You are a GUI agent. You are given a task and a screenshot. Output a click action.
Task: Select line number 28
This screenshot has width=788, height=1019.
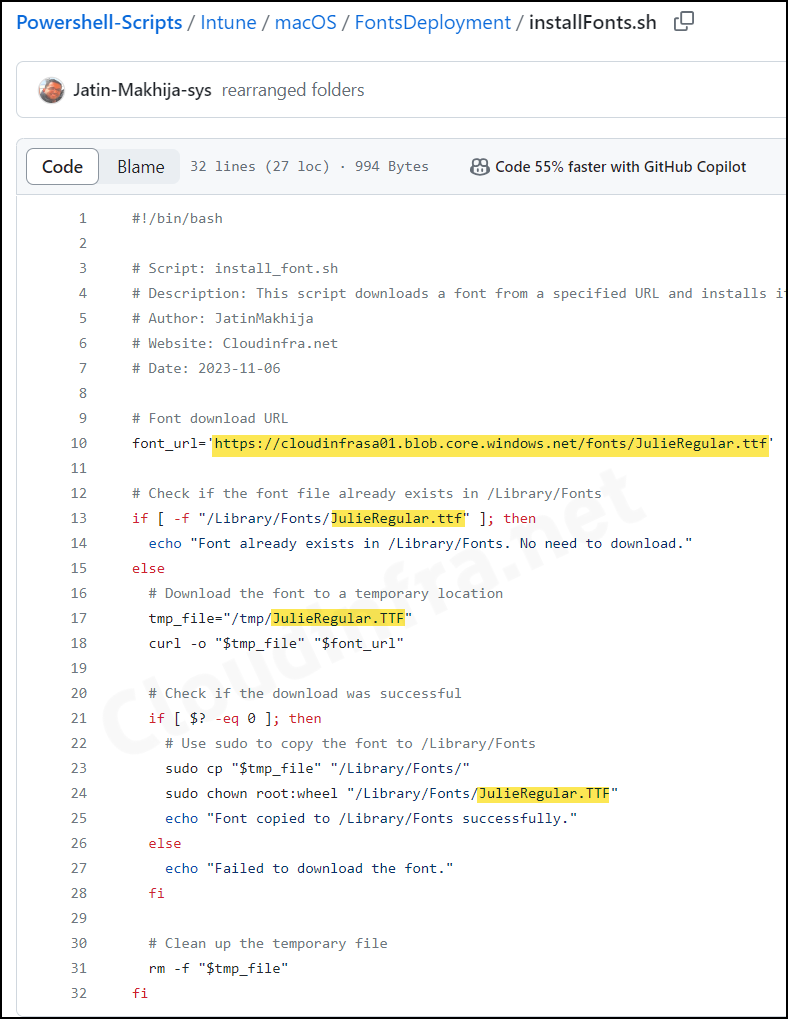click(x=79, y=893)
